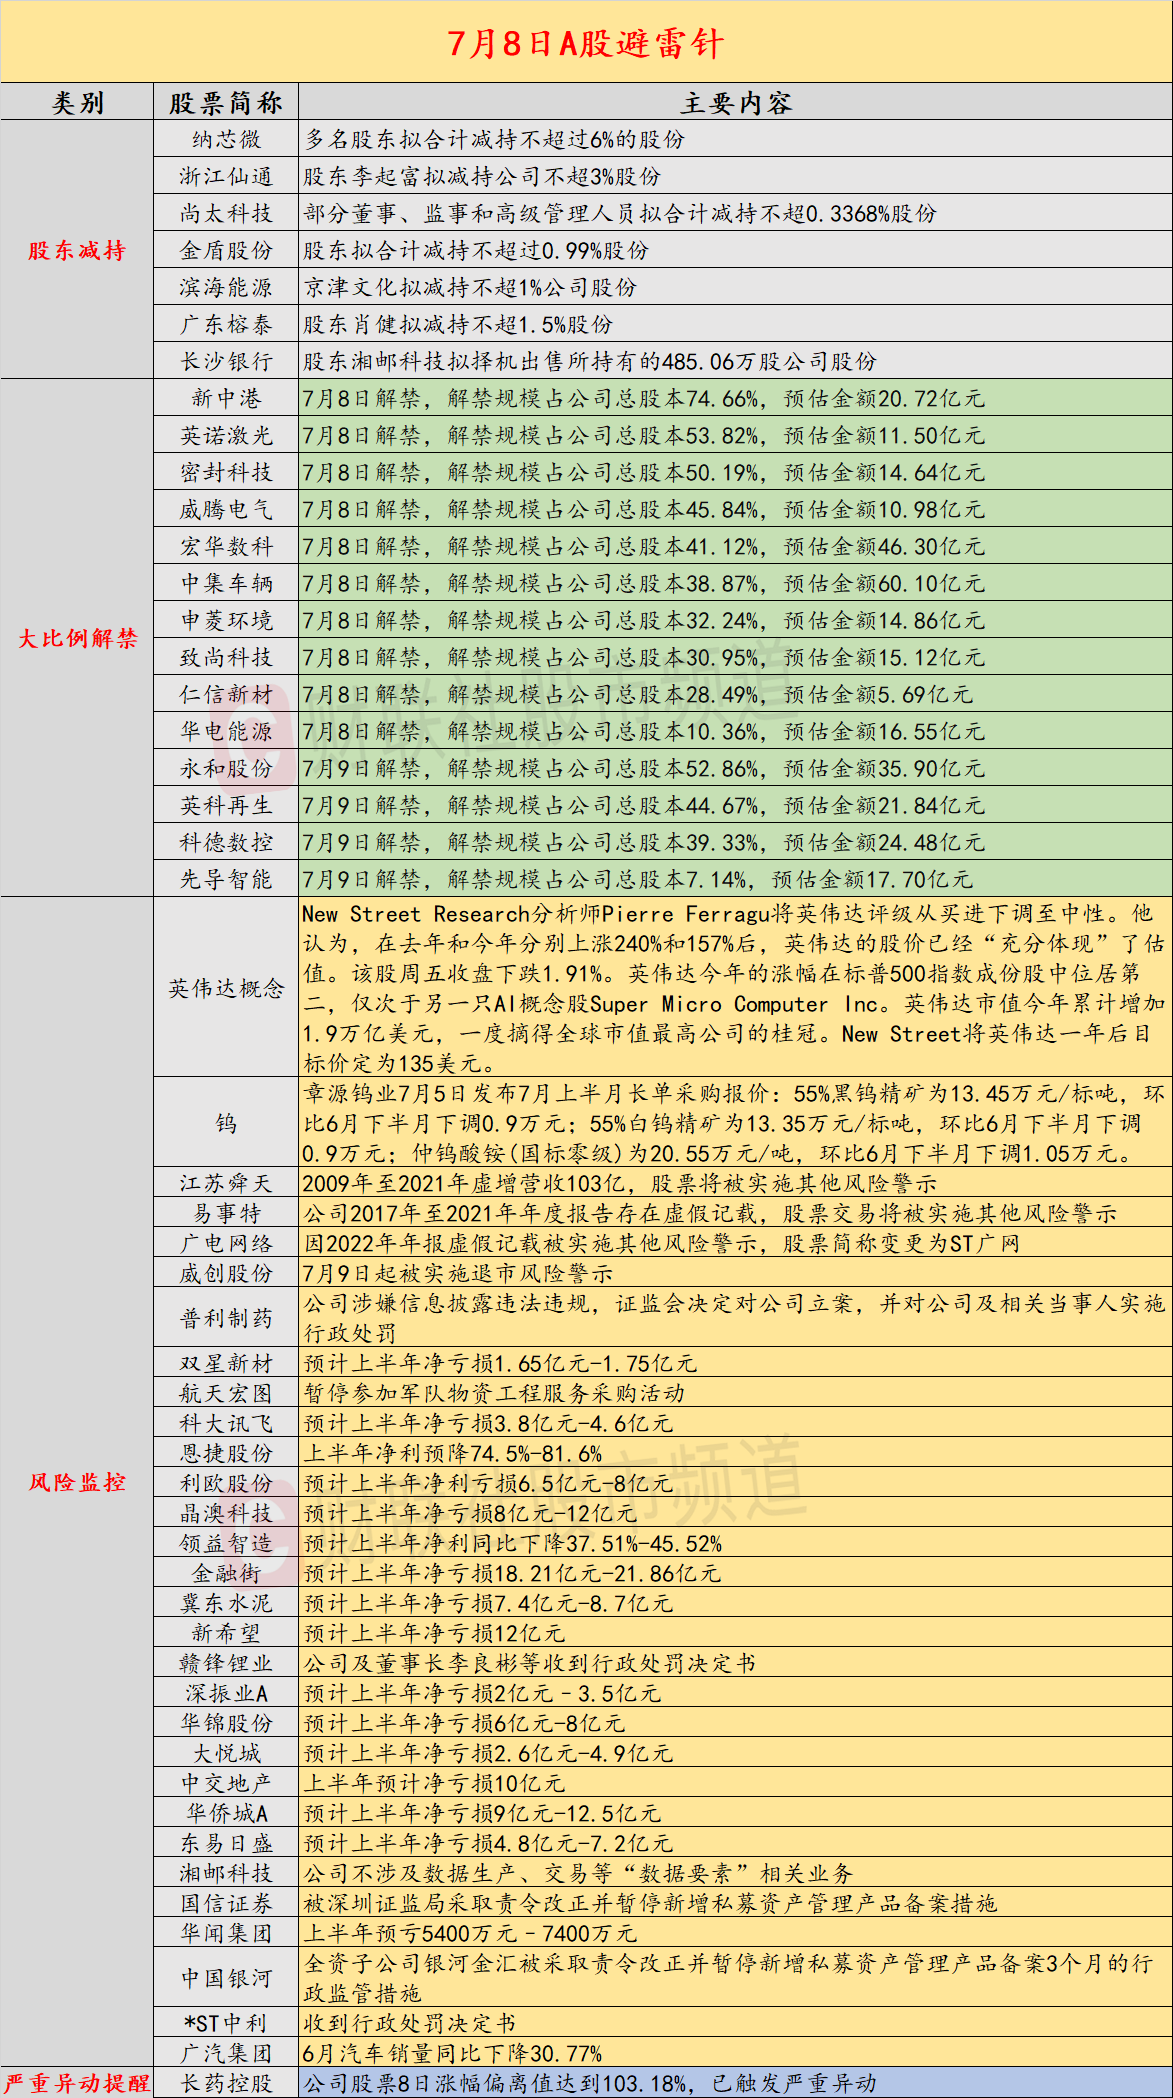Click the 英科再生 stock cell
Image resolution: width=1173 pixels, height=2098 pixels.
(x=226, y=805)
